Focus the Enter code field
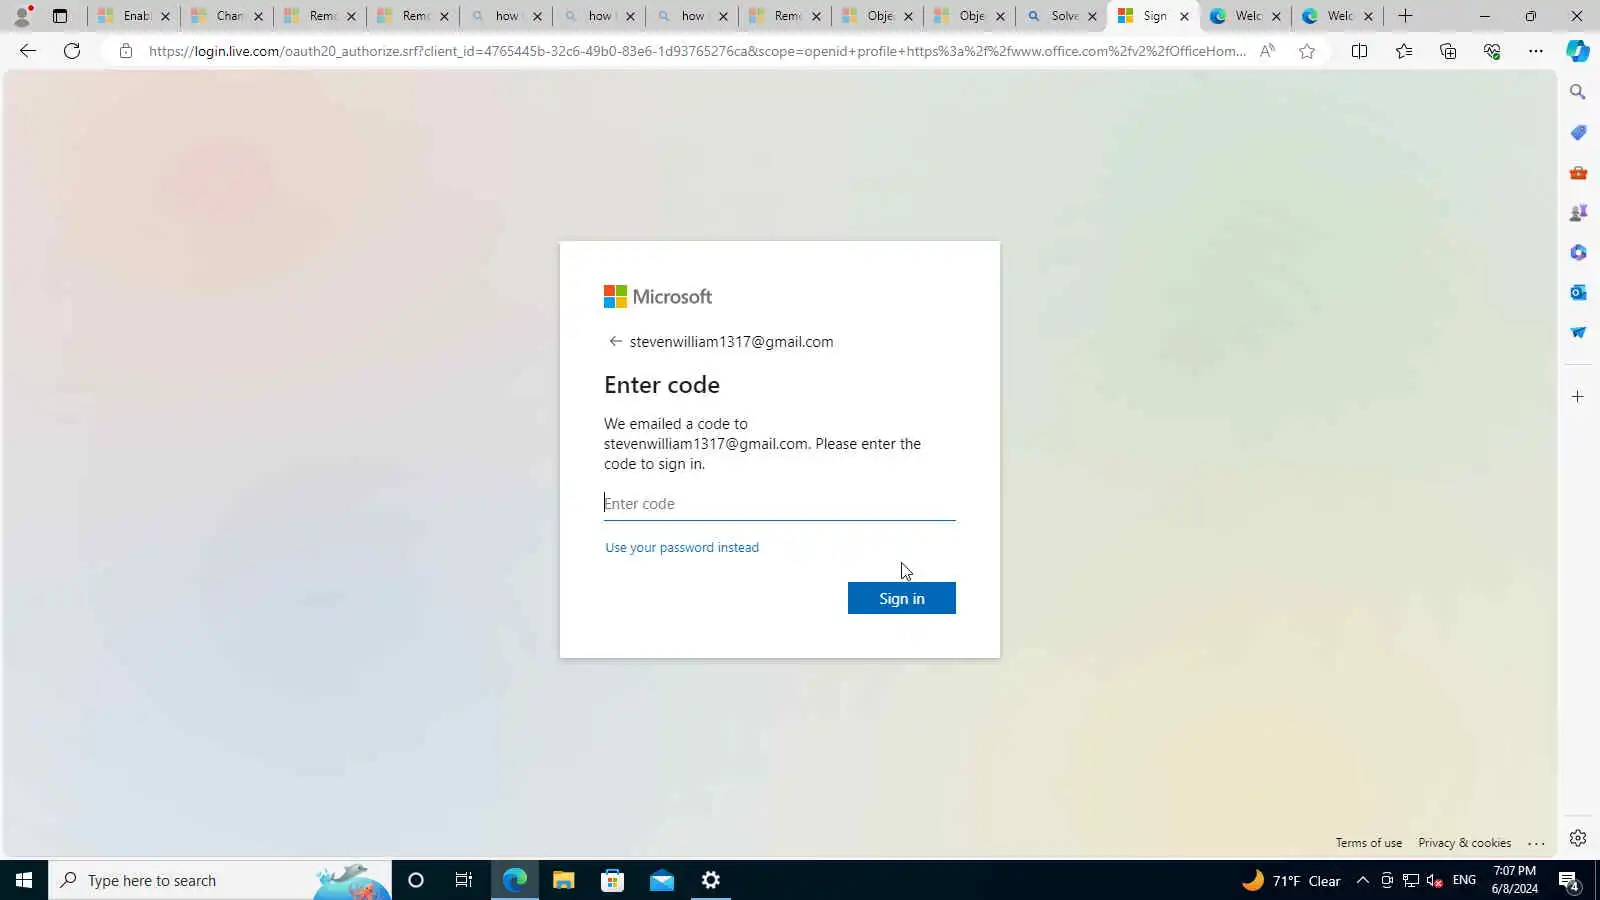Image resolution: width=1600 pixels, height=900 pixels. pyautogui.click(x=779, y=504)
